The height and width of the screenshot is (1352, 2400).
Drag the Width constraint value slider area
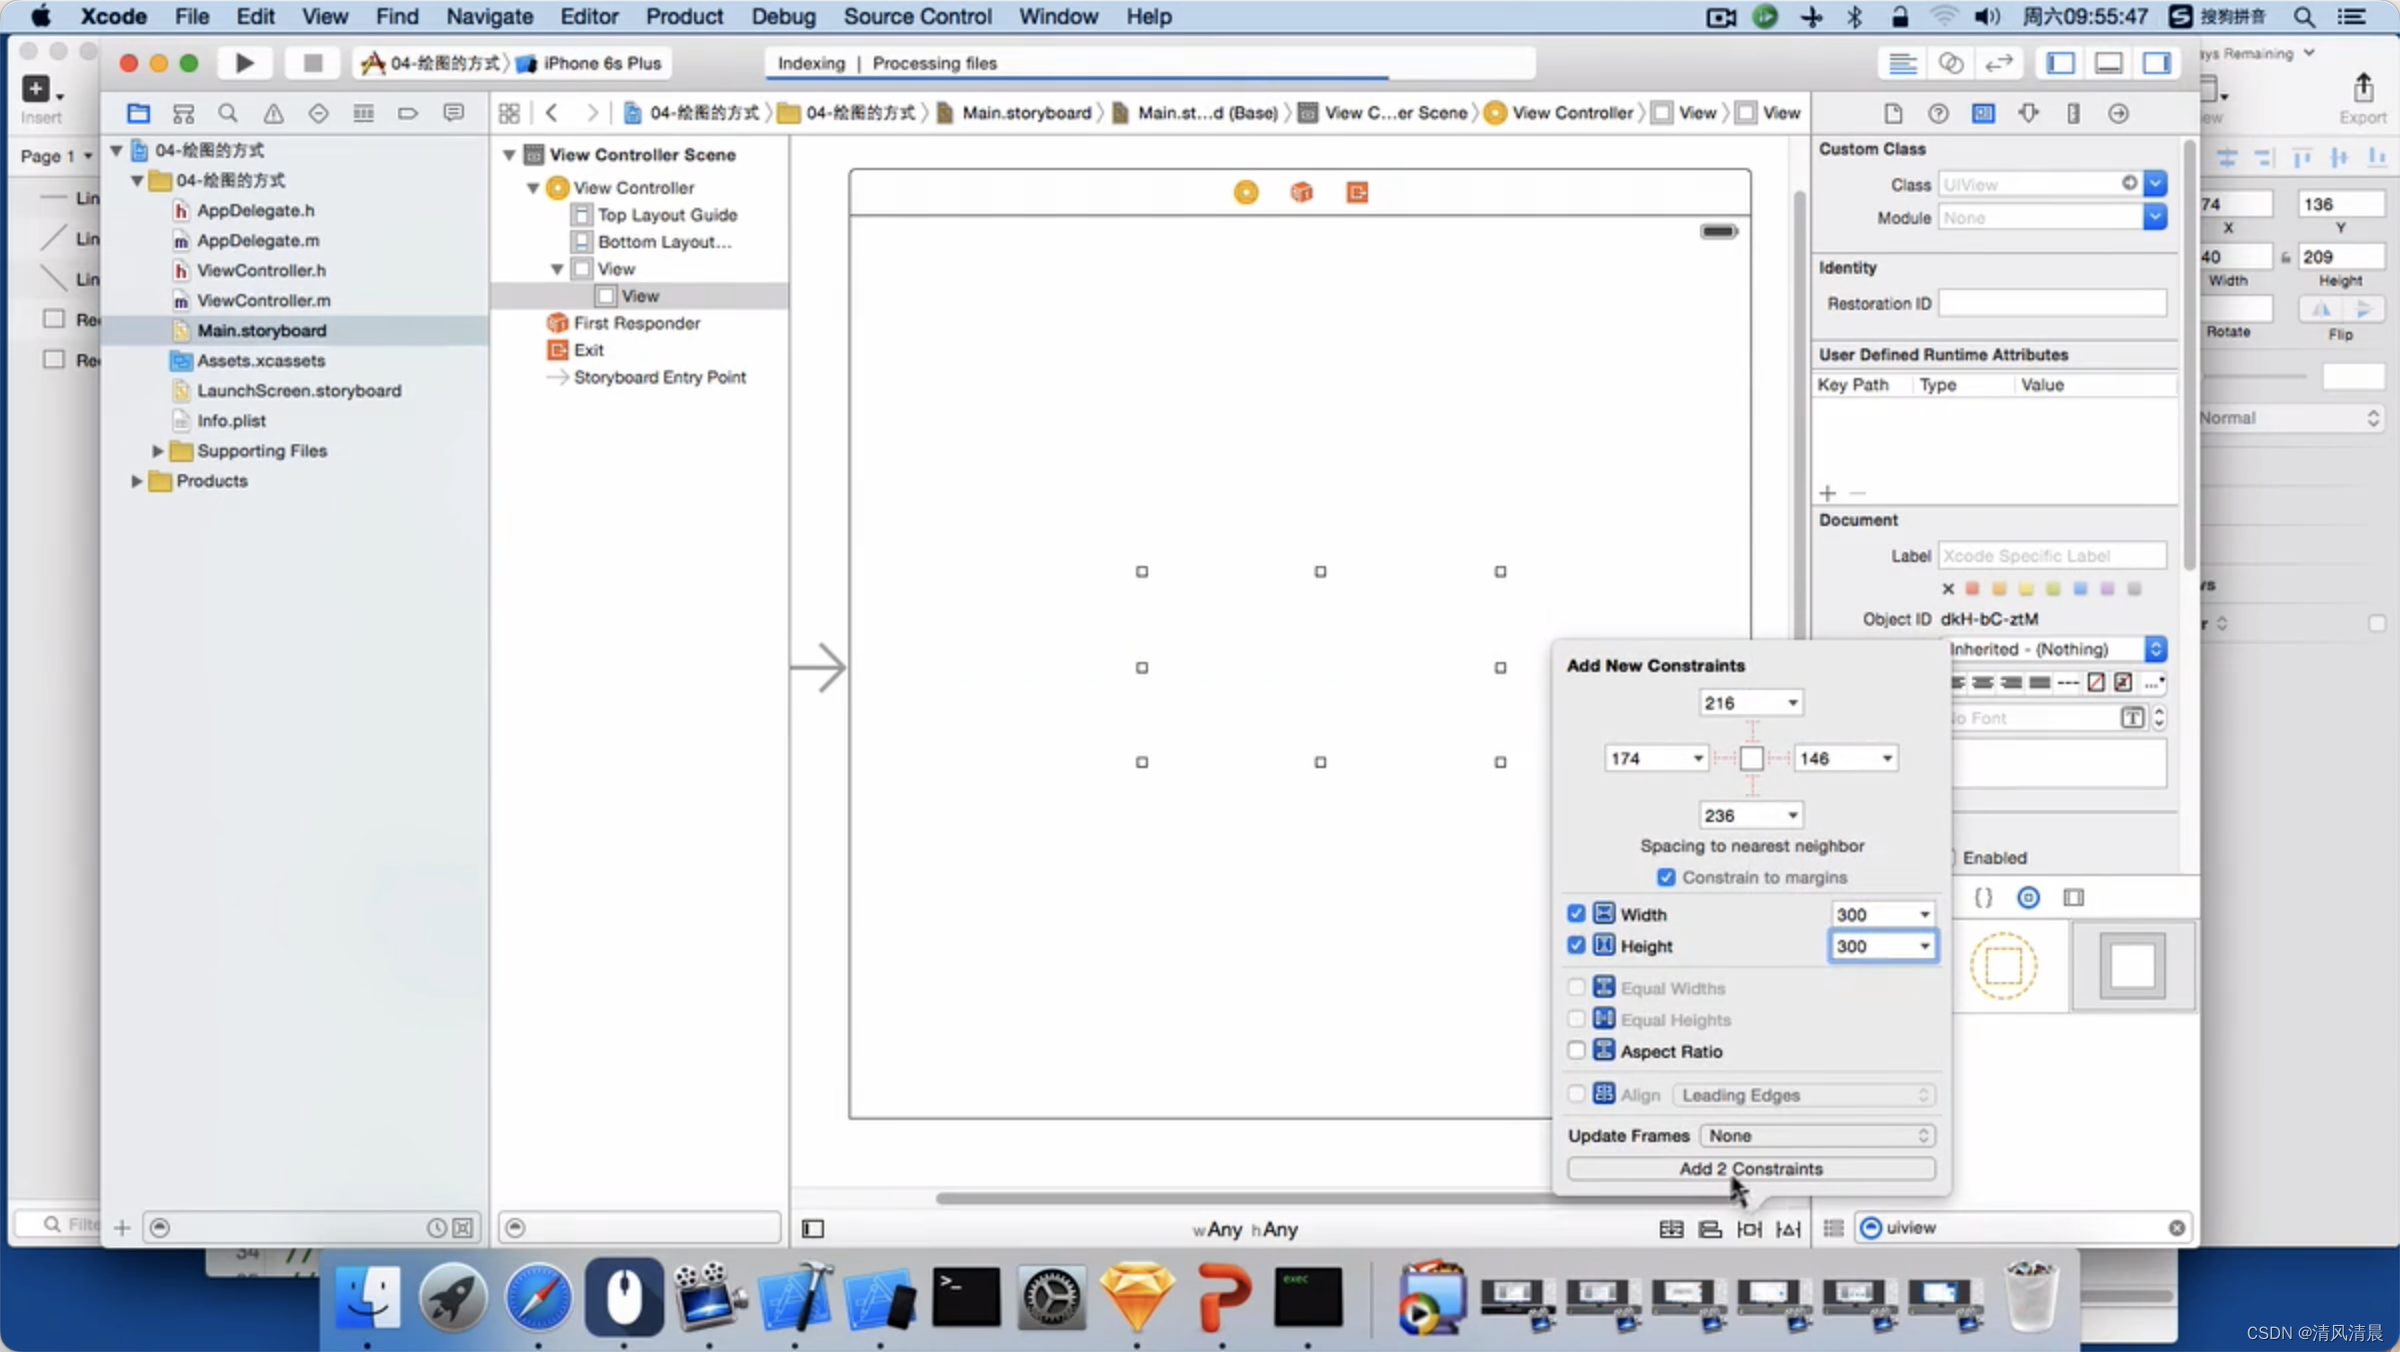click(1879, 913)
